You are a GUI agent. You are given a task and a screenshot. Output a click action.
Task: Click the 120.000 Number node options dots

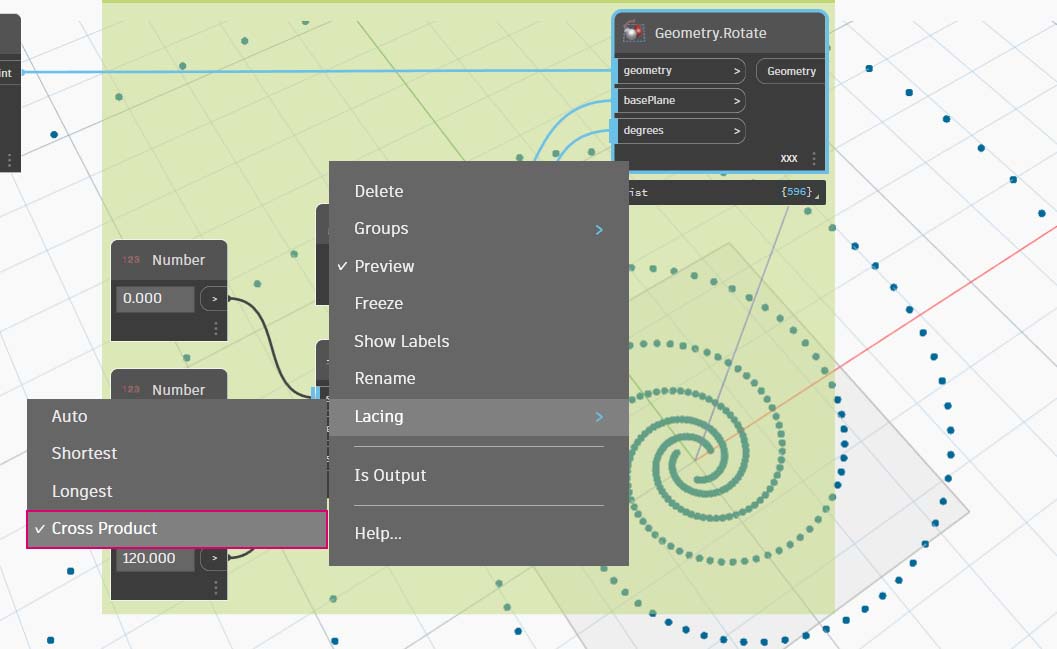(x=215, y=588)
